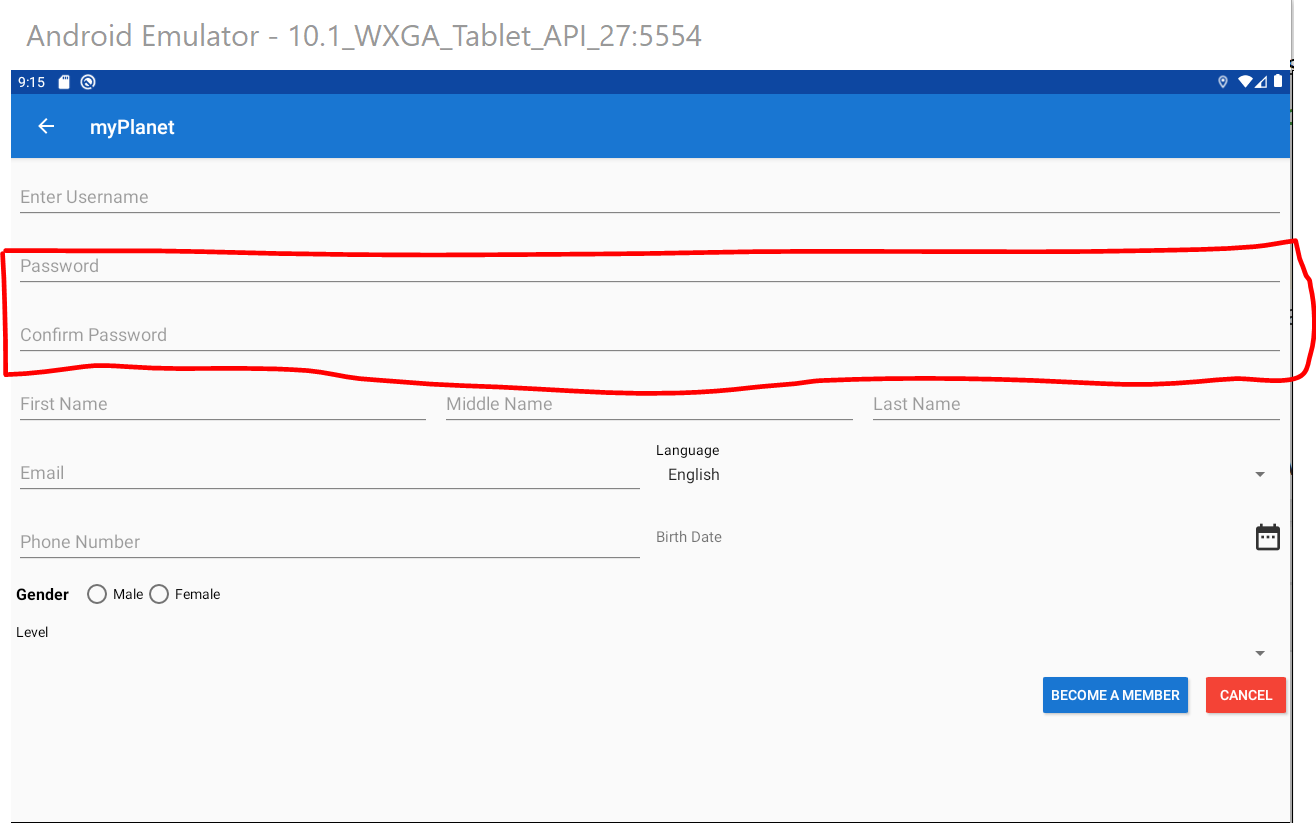Click the BECOME A MEMBER button

(1115, 695)
